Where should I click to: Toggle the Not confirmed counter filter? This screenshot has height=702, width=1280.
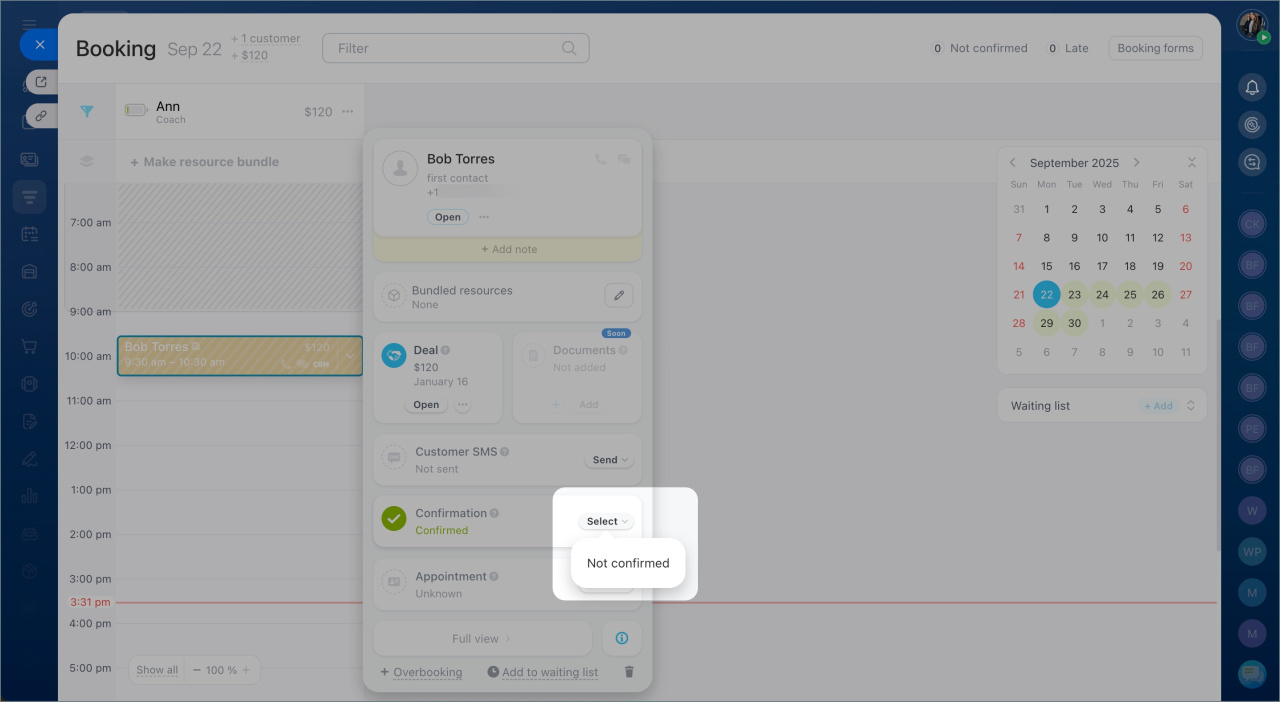pos(979,48)
